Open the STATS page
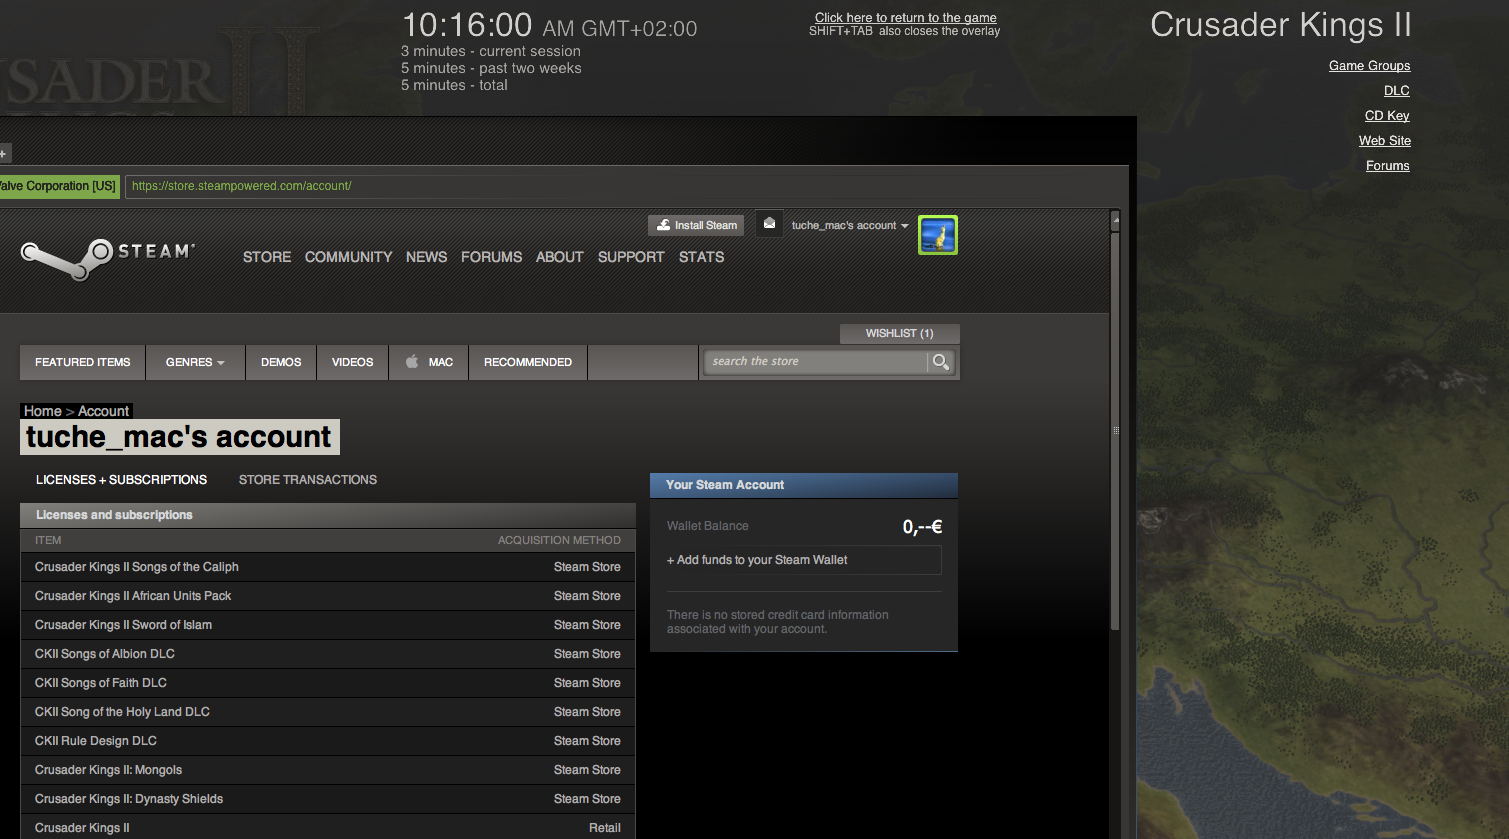 click(701, 257)
